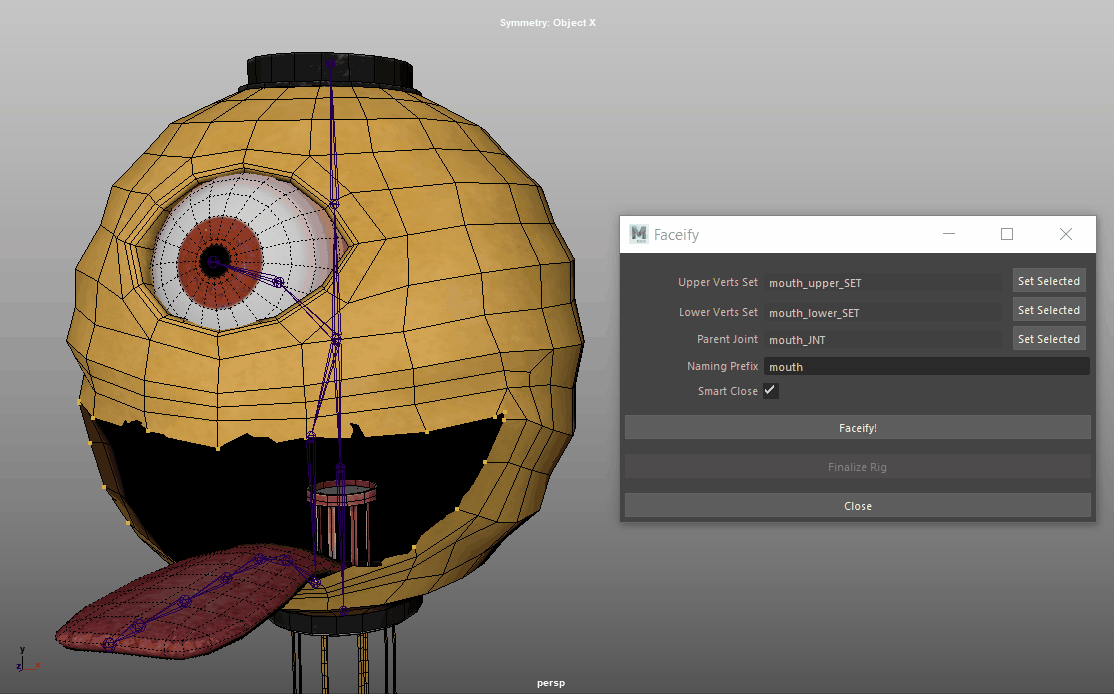This screenshot has height=694, width=1114.
Task: Click the eyeball pupil in the viewport
Action: pos(214,261)
